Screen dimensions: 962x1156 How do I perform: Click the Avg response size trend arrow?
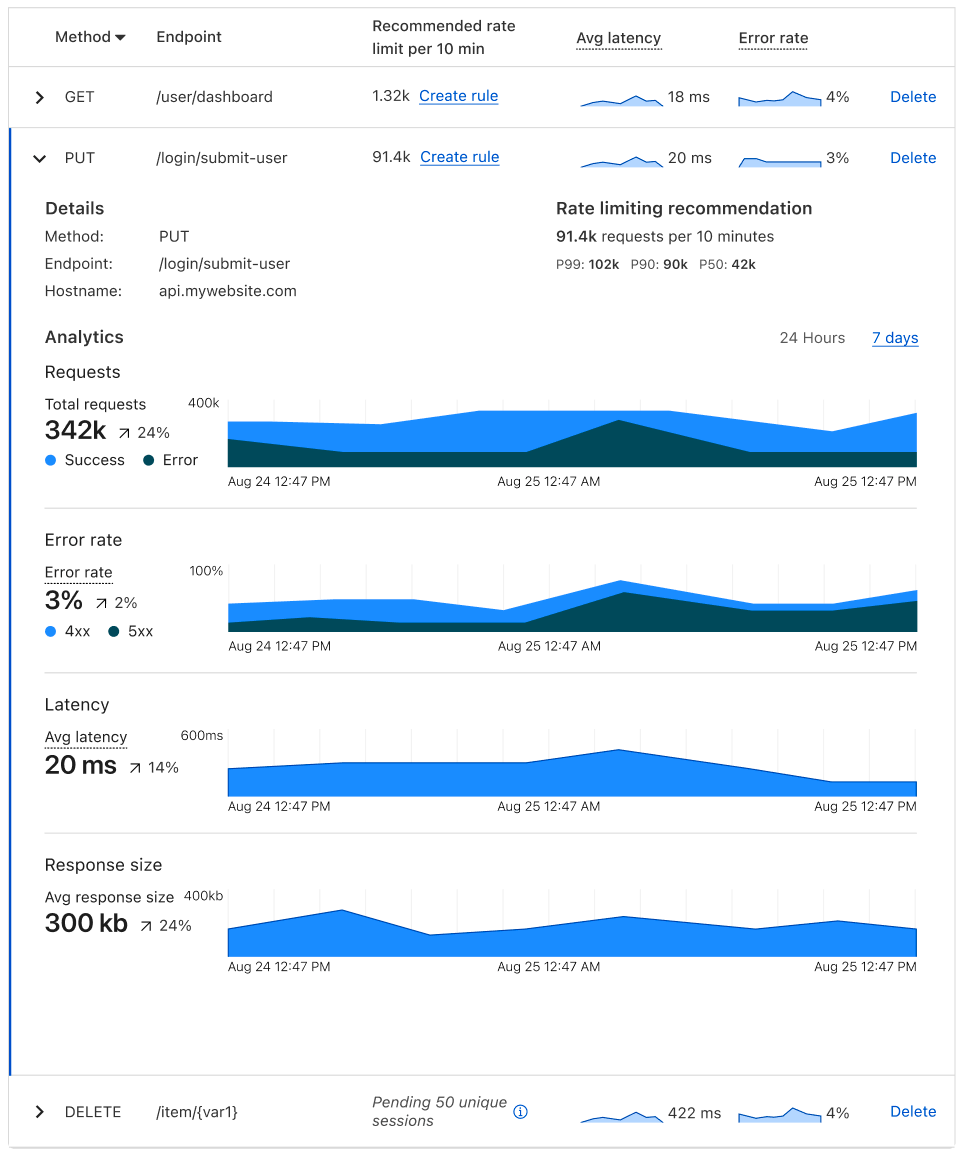[x=146, y=926]
